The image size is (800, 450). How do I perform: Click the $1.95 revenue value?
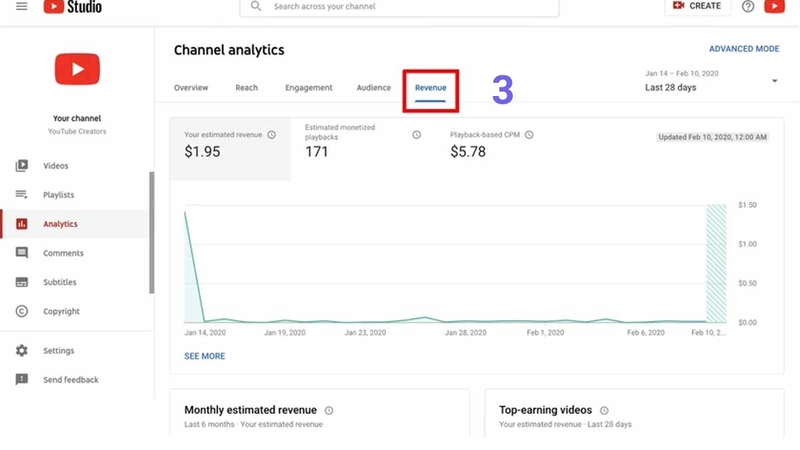click(203, 152)
